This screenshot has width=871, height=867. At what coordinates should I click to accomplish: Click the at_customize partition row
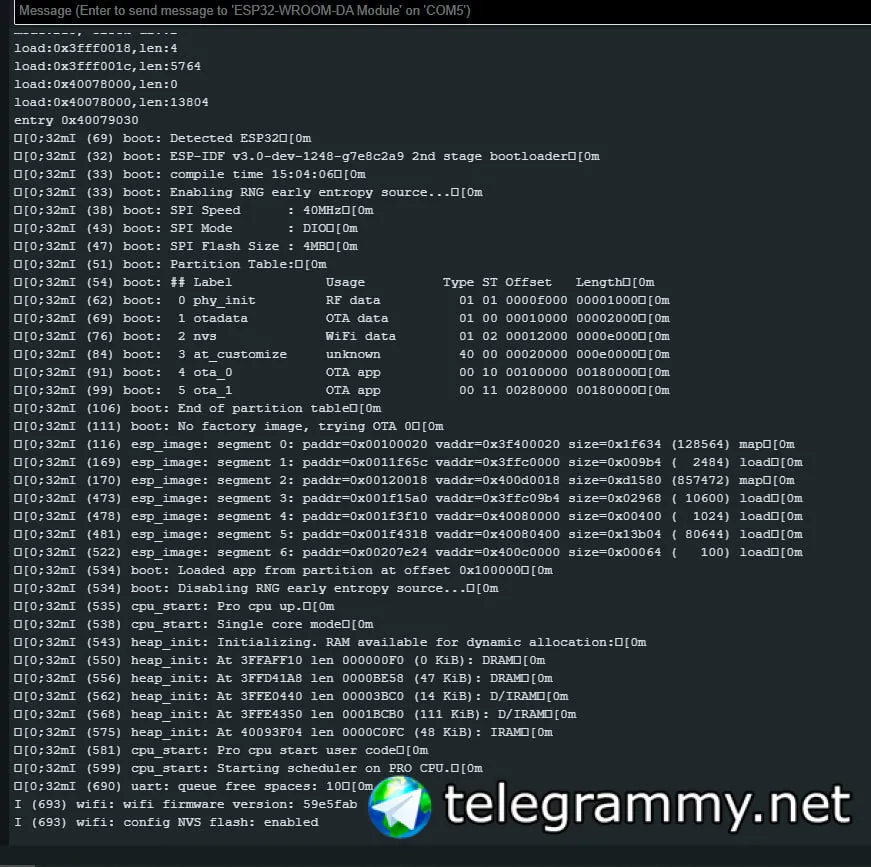click(342, 354)
